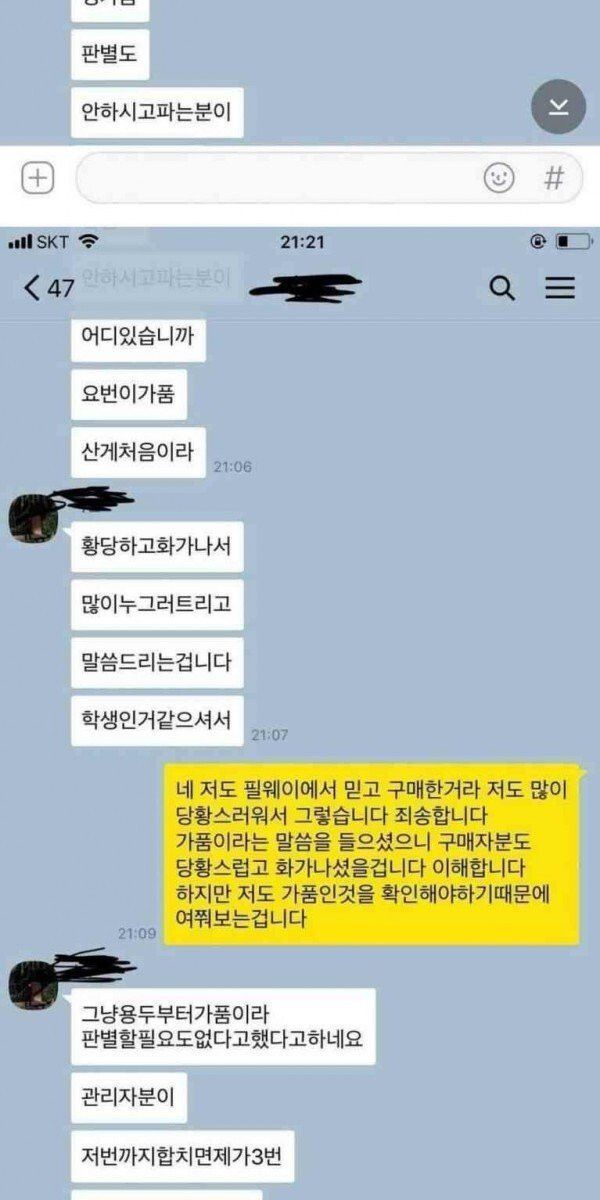
Task: Tap the 21:21 status bar clock
Action: 299,242
